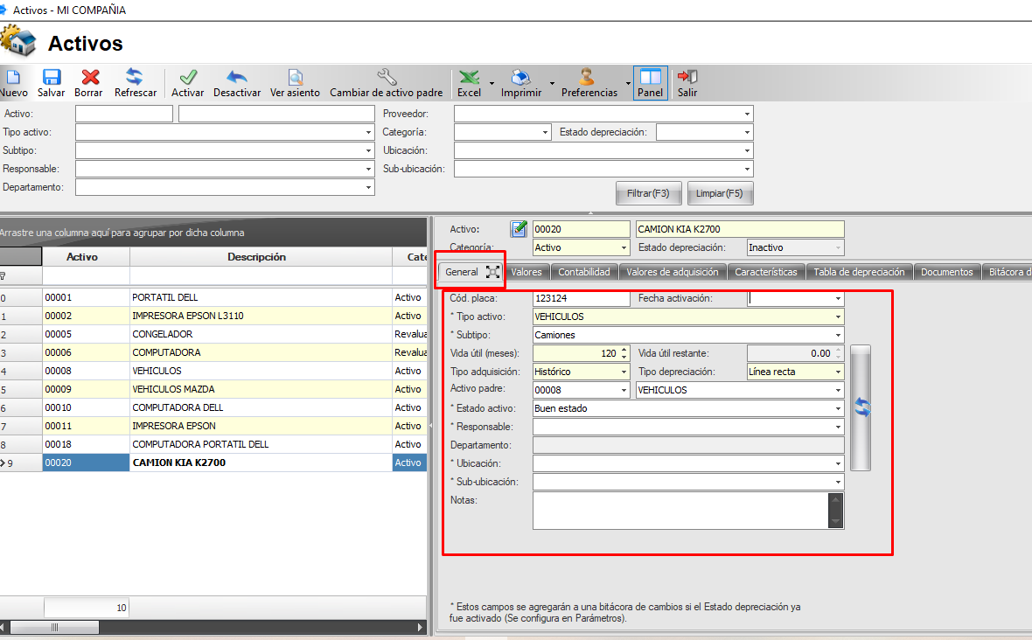Increase Vida útil (meses) with stepper up

[x=624, y=349]
